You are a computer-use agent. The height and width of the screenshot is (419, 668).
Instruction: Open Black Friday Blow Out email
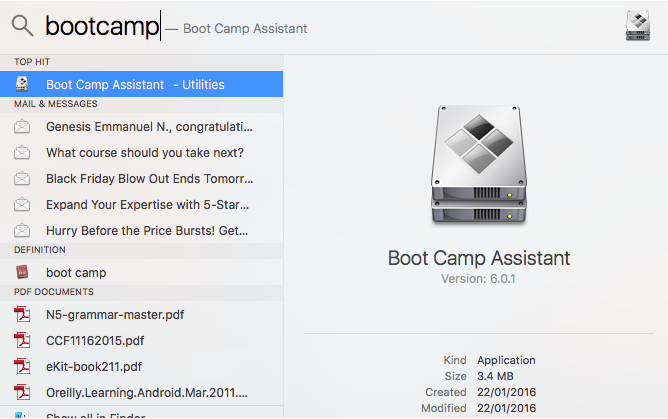click(141, 178)
